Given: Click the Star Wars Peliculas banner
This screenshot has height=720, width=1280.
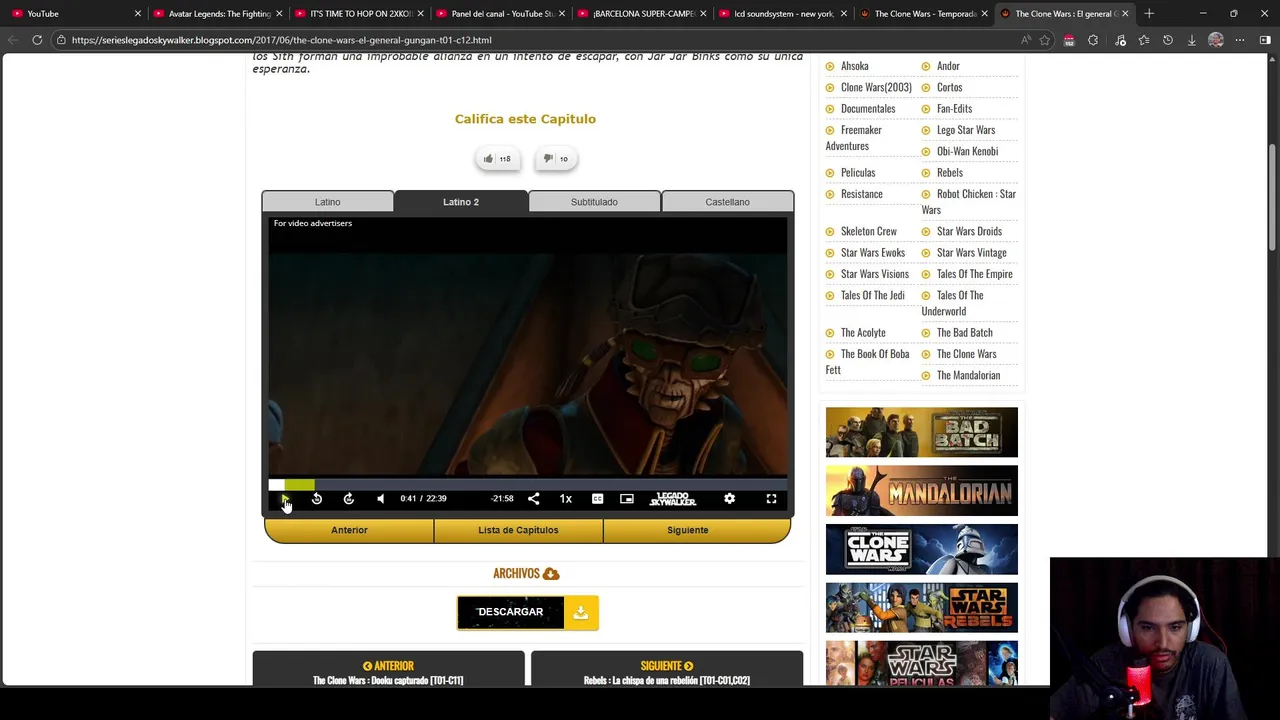Looking at the screenshot, I should click(x=922, y=664).
